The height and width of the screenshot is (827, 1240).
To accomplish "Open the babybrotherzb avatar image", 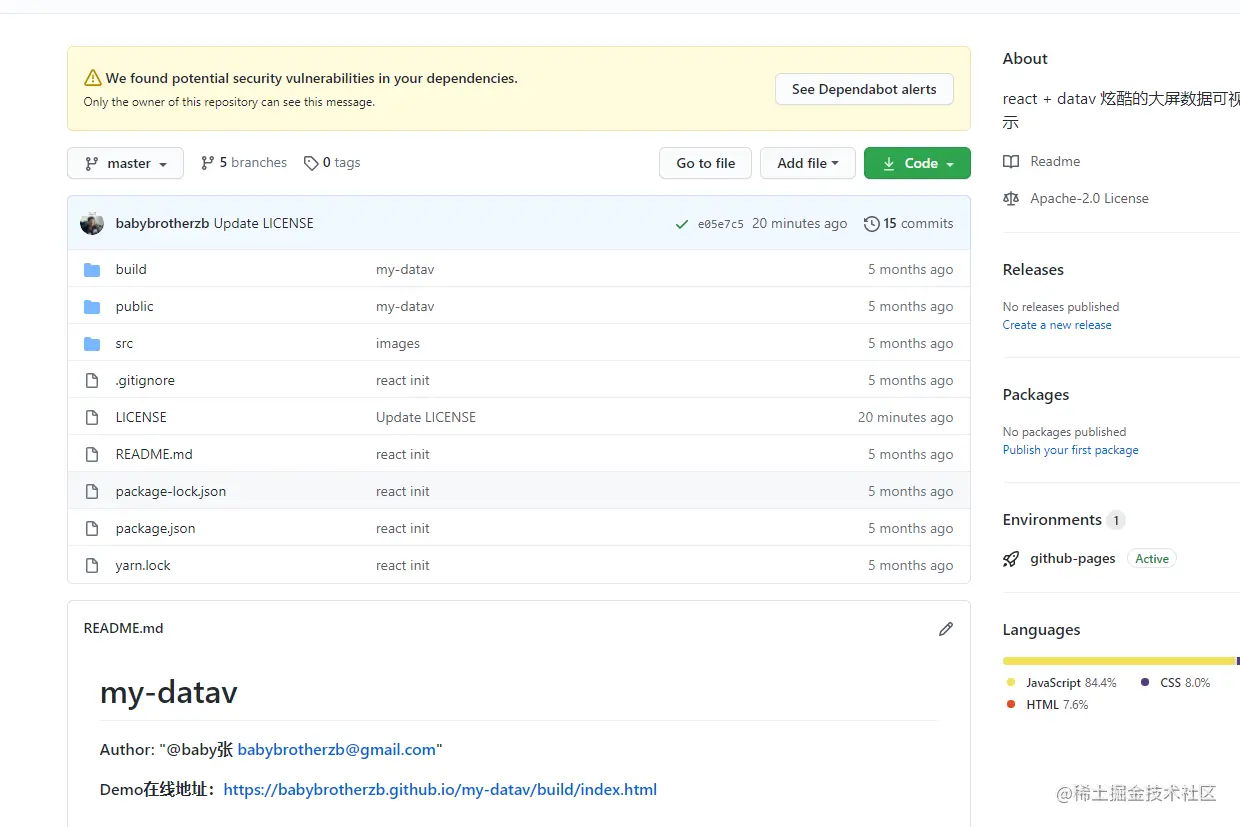I will point(92,223).
